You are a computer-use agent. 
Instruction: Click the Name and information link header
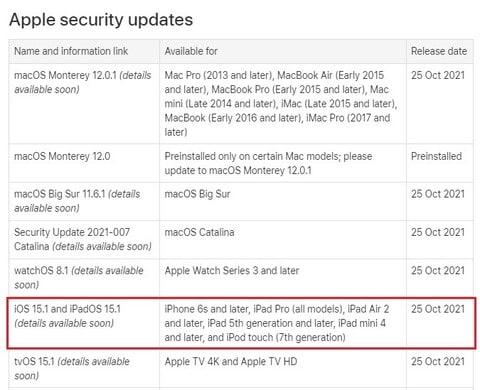pos(71,51)
